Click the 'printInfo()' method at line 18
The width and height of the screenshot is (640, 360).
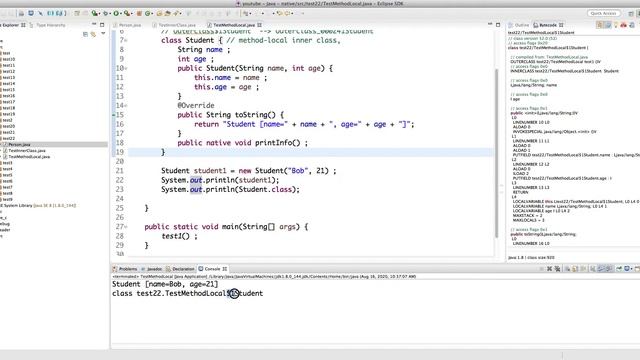[x=278, y=143]
